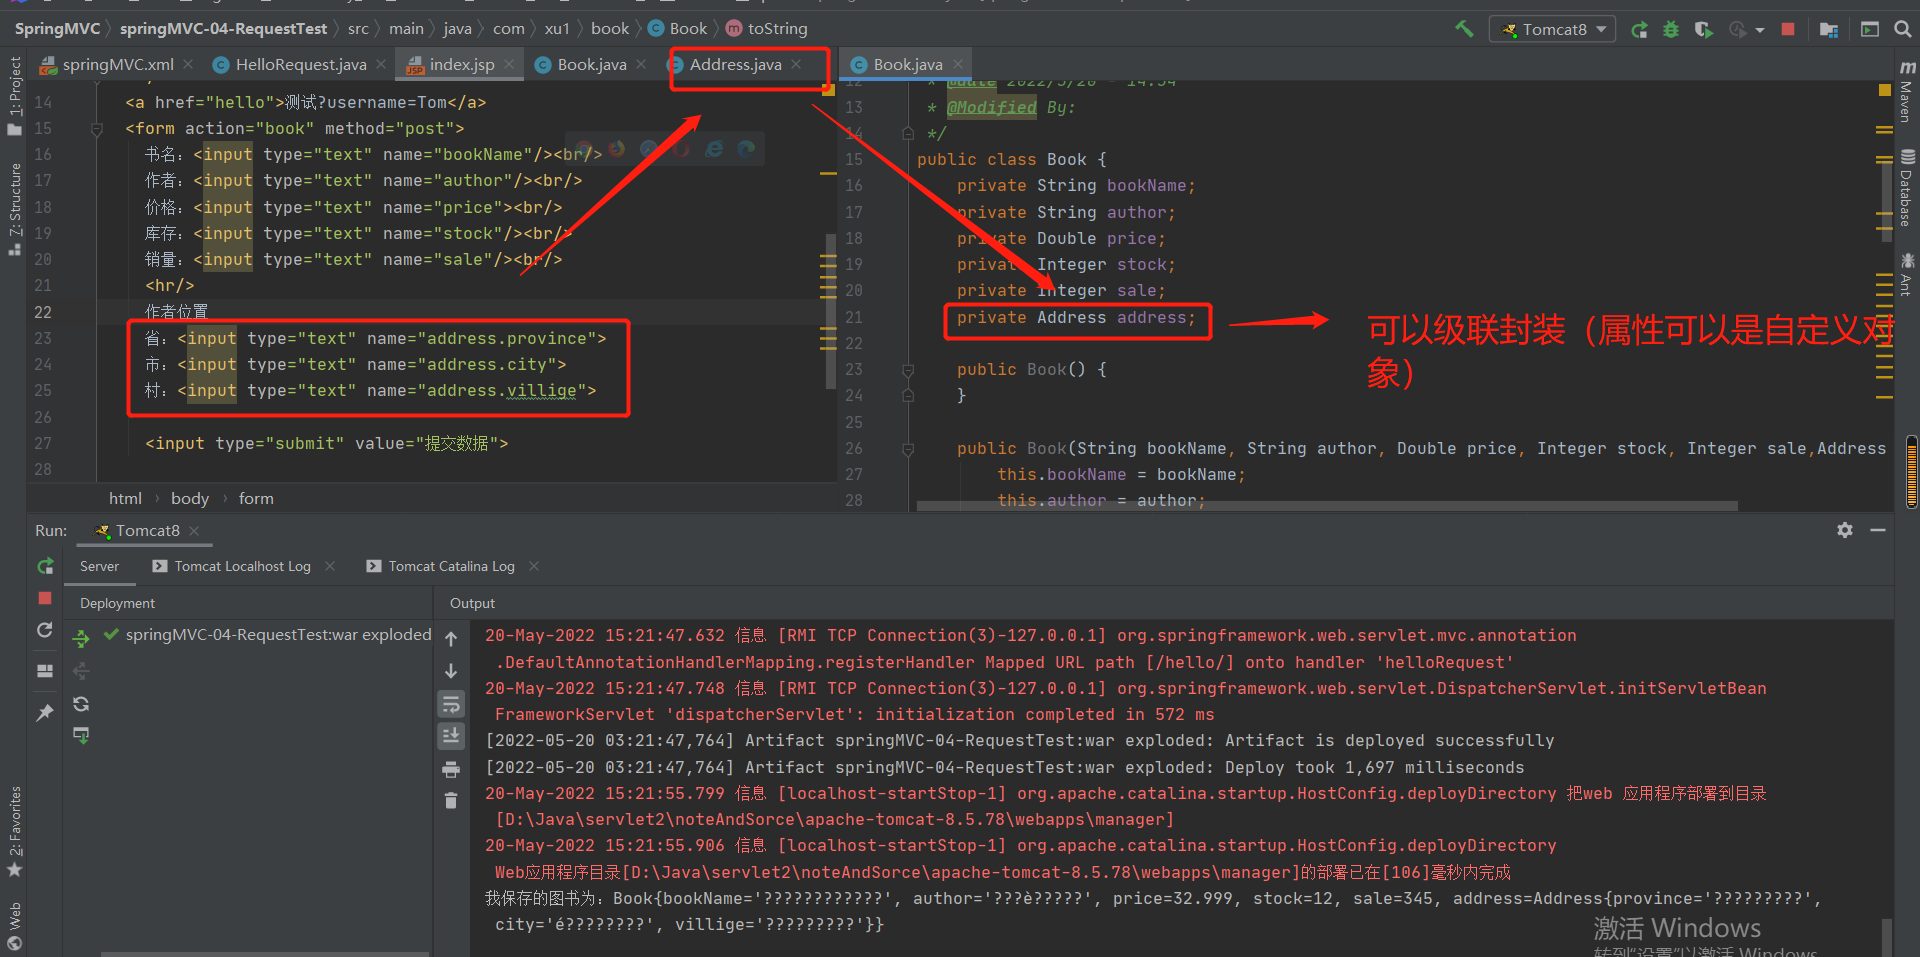Click 'form' in the editor breadcrumb
1920x957 pixels.
256,498
